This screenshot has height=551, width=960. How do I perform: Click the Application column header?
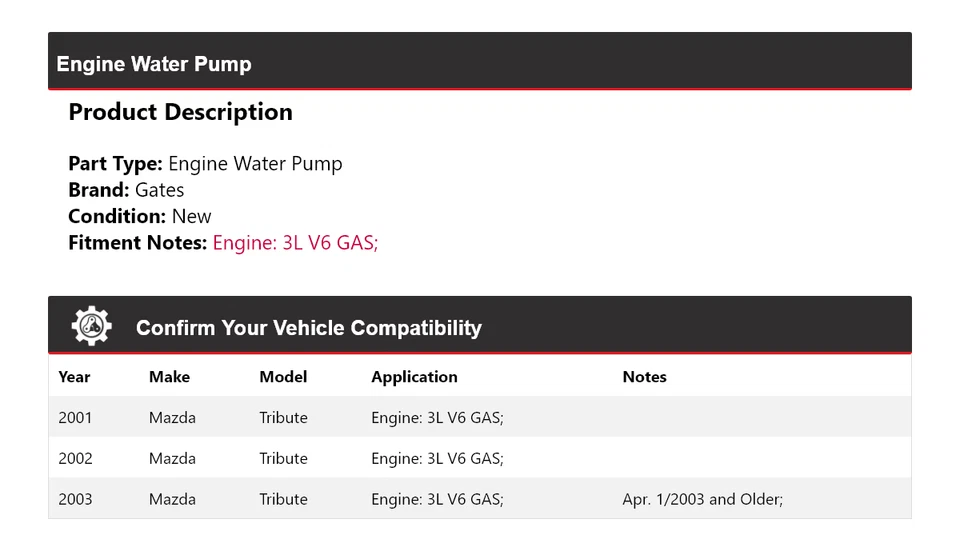[414, 377]
